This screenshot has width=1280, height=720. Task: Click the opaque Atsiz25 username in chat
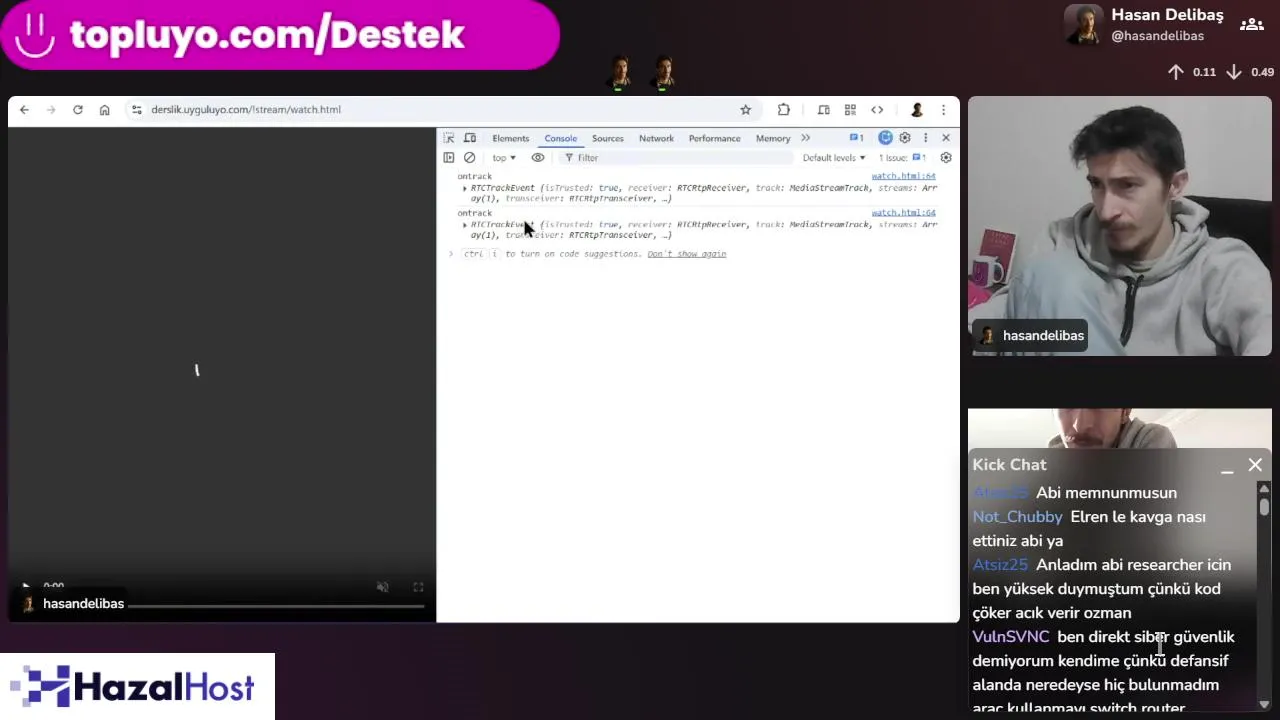(x=1000, y=565)
